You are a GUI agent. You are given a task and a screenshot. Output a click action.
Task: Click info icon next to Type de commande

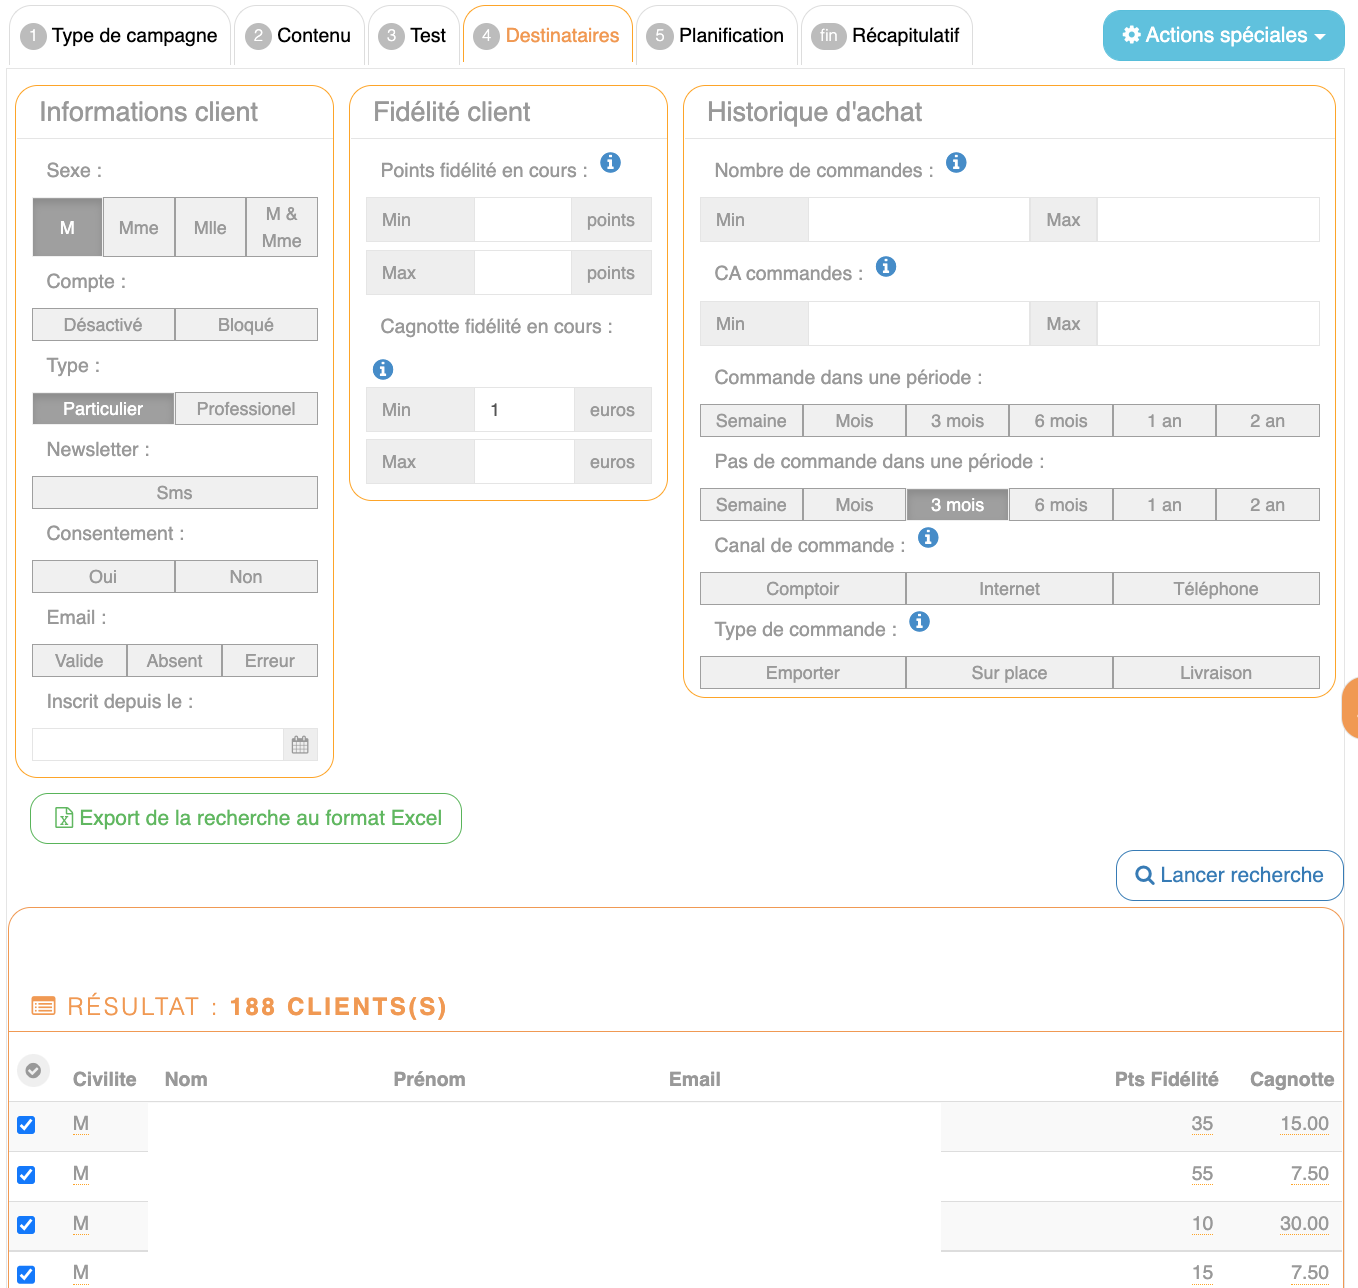(919, 622)
